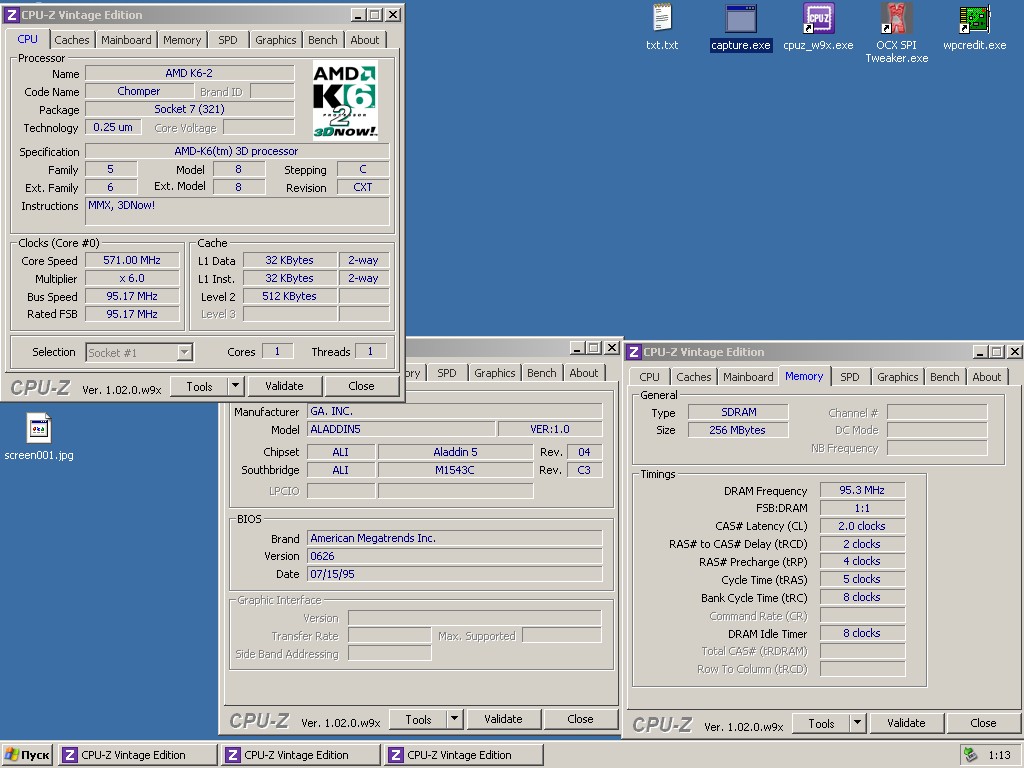Viewport: 1024px width, 768px height.
Task: Click Close button in CPU window
Action: [x=361, y=386]
